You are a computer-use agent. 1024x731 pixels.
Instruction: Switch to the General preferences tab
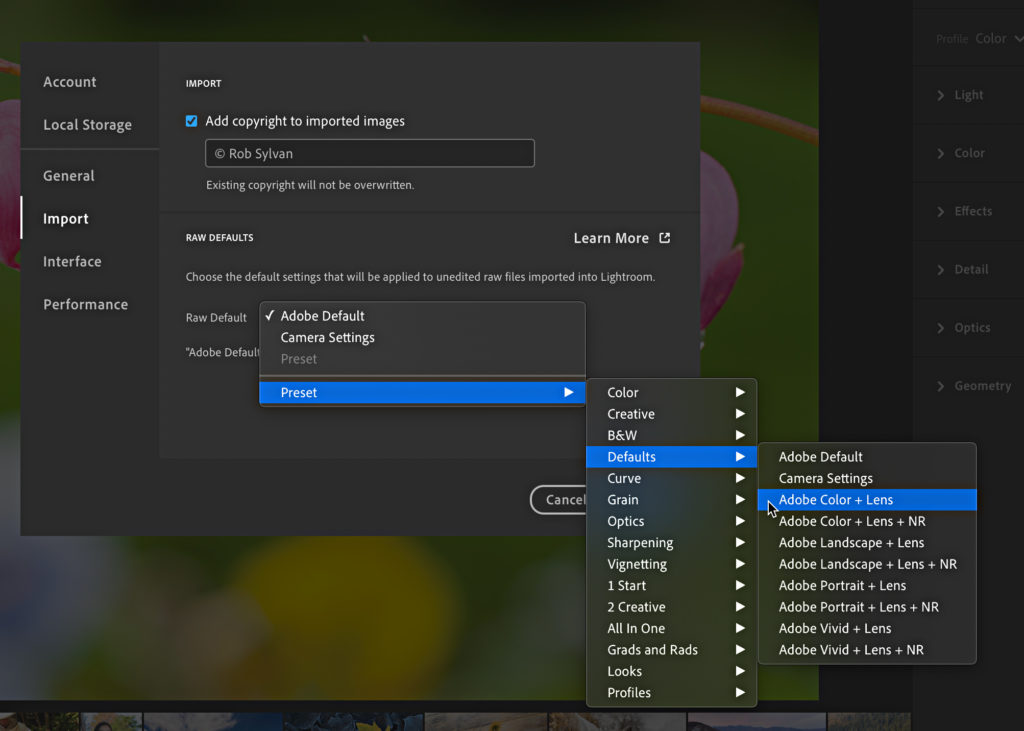tap(69, 176)
